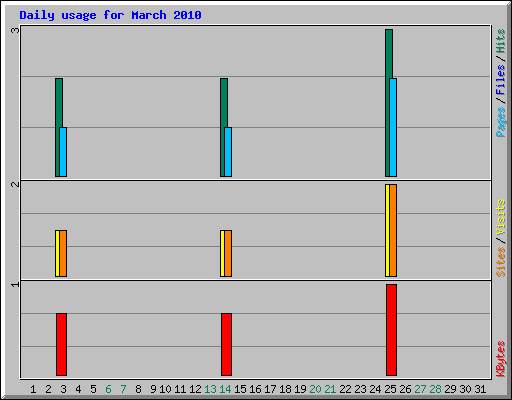Click day 31 on the x-axis
Image resolution: width=512 pixels, height=400 pixels.
point(480,389)
